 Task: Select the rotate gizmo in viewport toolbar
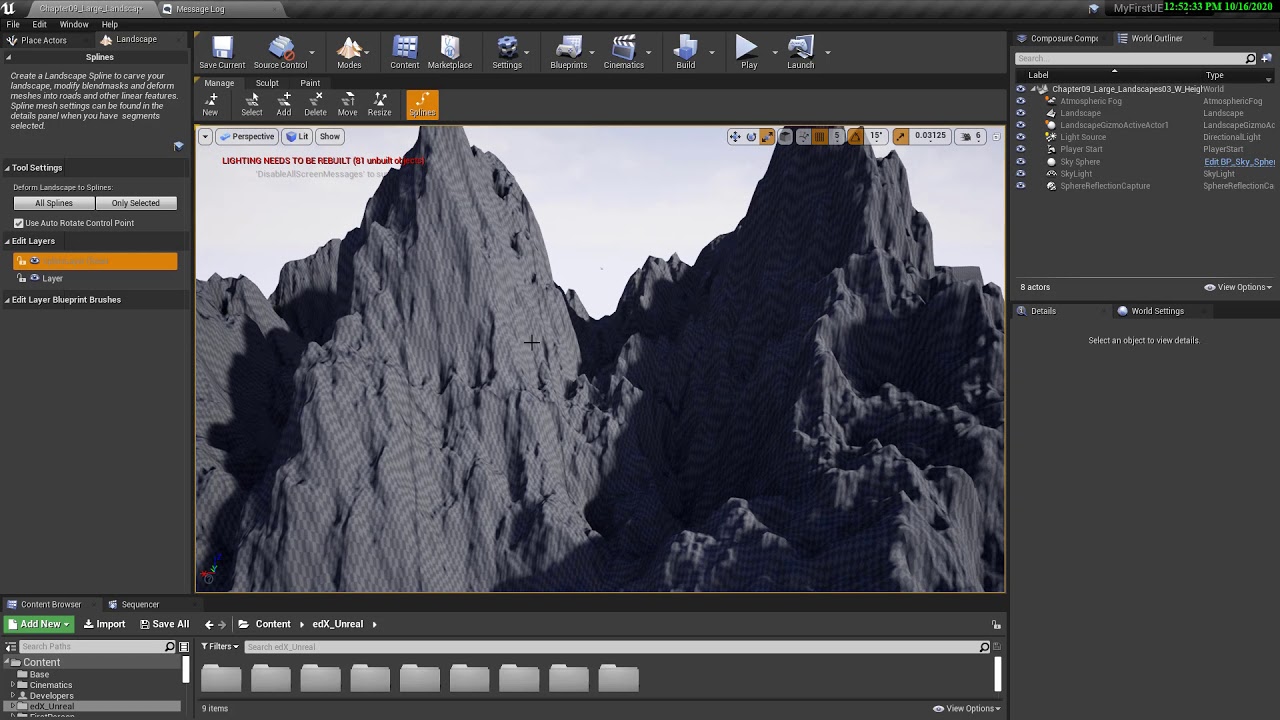(x=751, y=137)
